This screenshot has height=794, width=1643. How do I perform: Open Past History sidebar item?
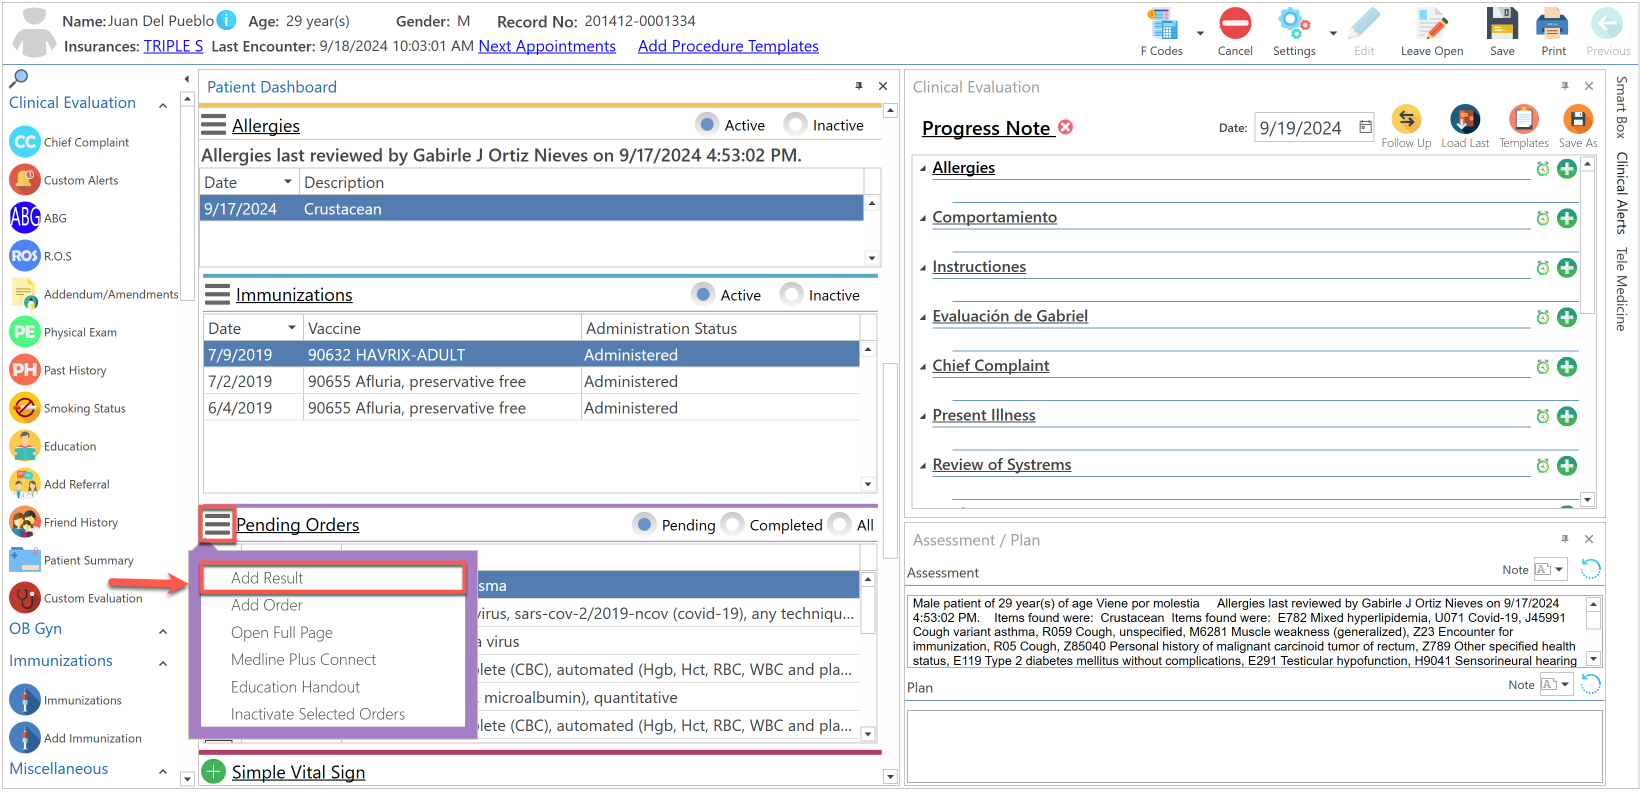tap(58, 370)
